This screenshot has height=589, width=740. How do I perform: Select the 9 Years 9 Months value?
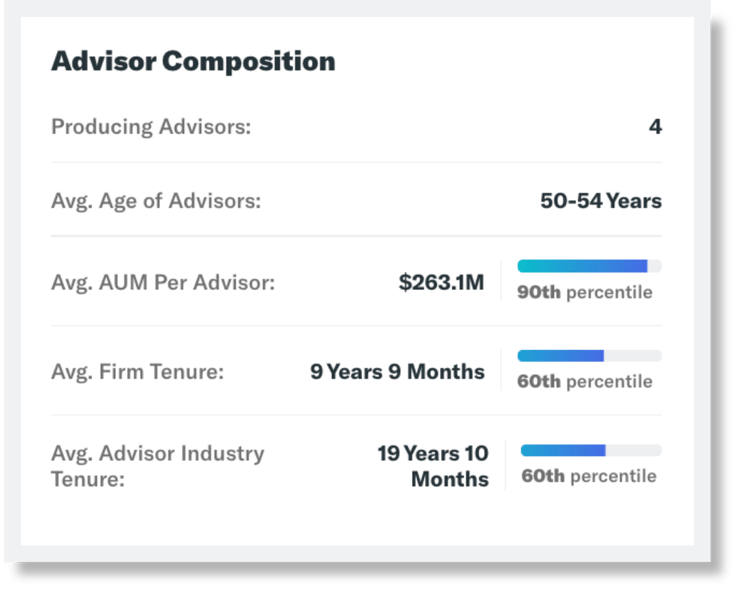(x=397, y=372)
